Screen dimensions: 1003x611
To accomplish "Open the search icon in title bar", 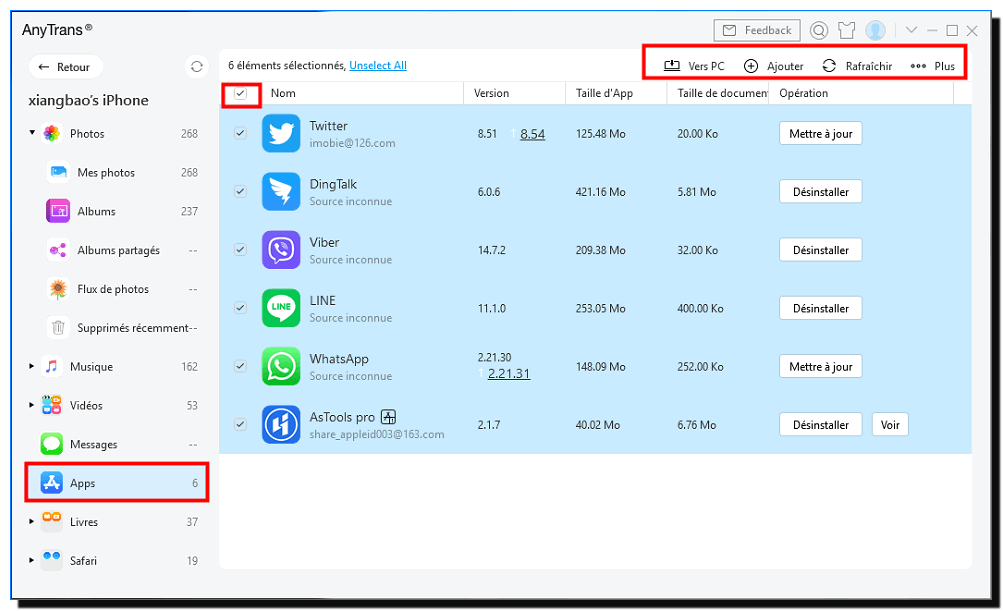I will tap(819, 31).
